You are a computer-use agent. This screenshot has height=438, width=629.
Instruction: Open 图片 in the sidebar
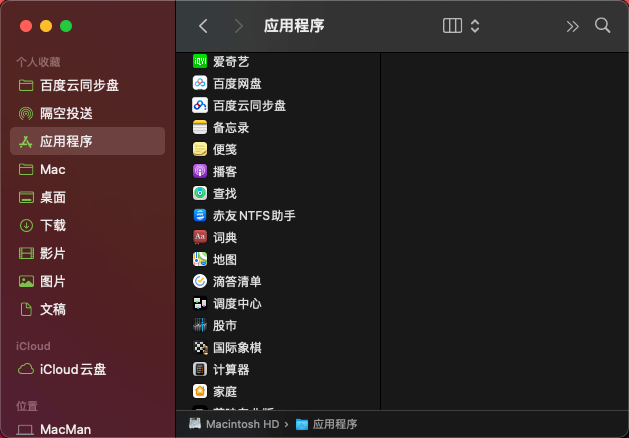(x=87, y=282)
